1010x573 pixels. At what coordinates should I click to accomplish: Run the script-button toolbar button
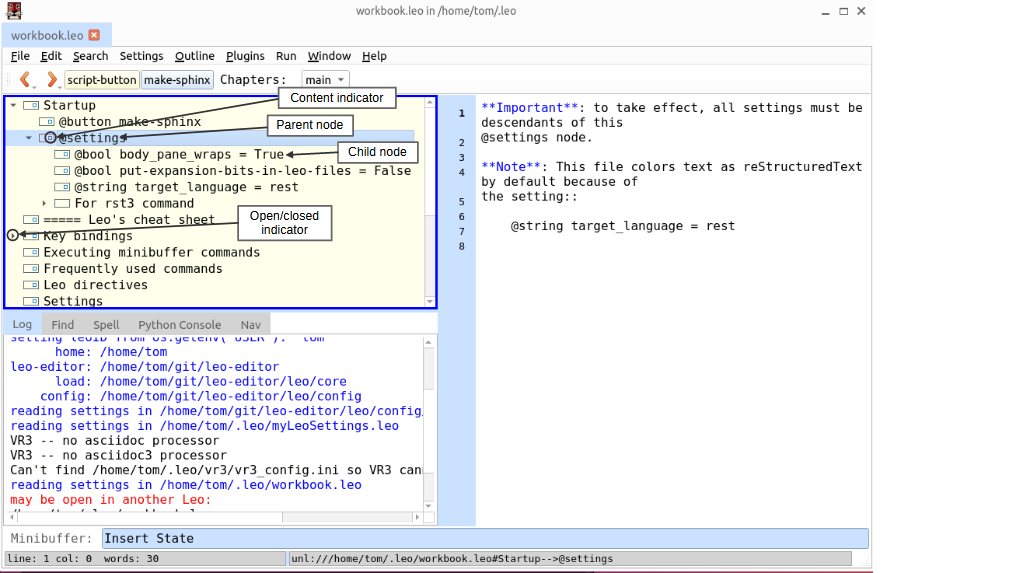pyautogui.click(x=102, y=80)
